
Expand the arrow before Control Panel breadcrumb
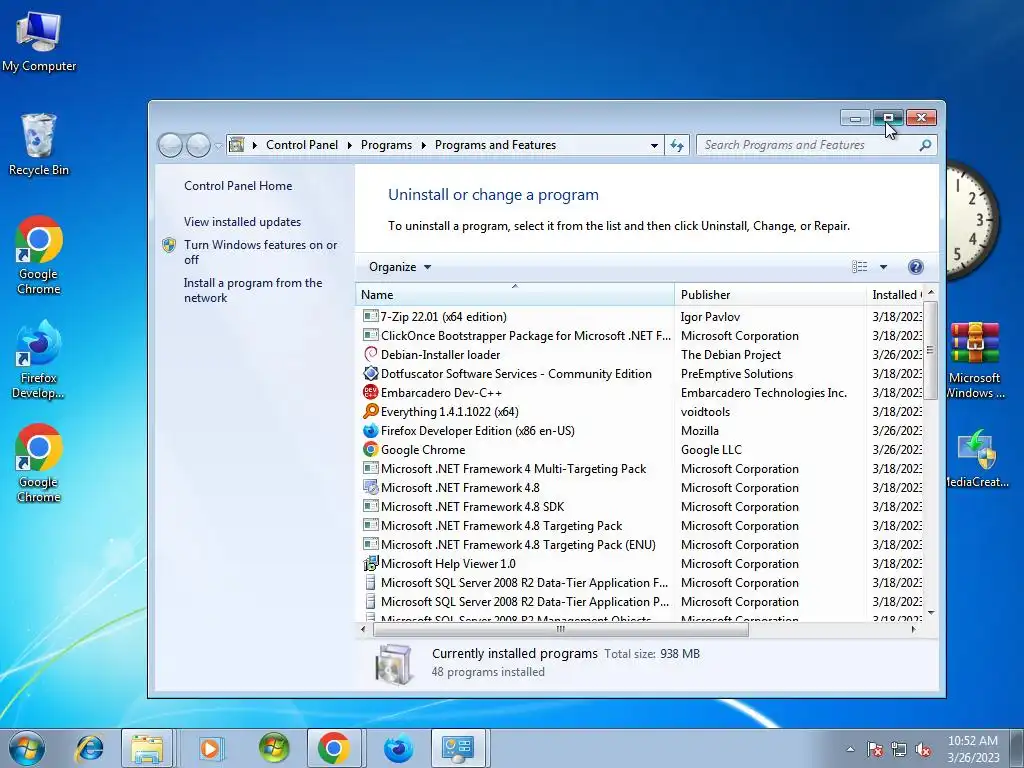click(254, 145)
